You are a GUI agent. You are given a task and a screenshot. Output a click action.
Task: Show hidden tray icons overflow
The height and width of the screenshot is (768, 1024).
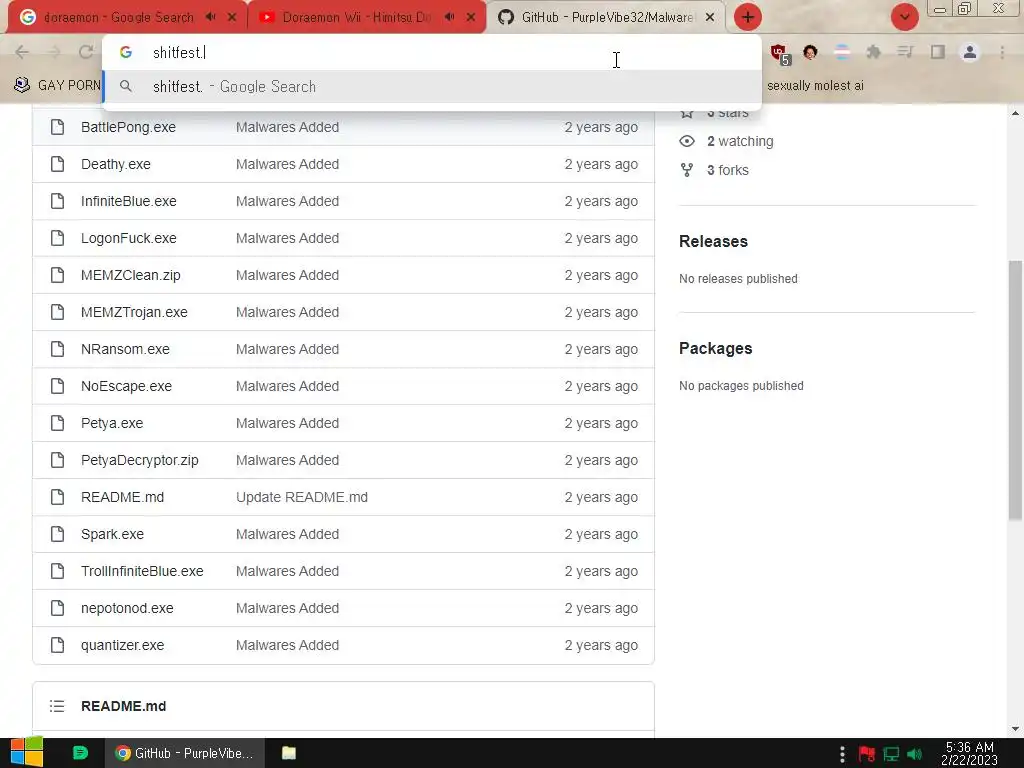[842, 754]
